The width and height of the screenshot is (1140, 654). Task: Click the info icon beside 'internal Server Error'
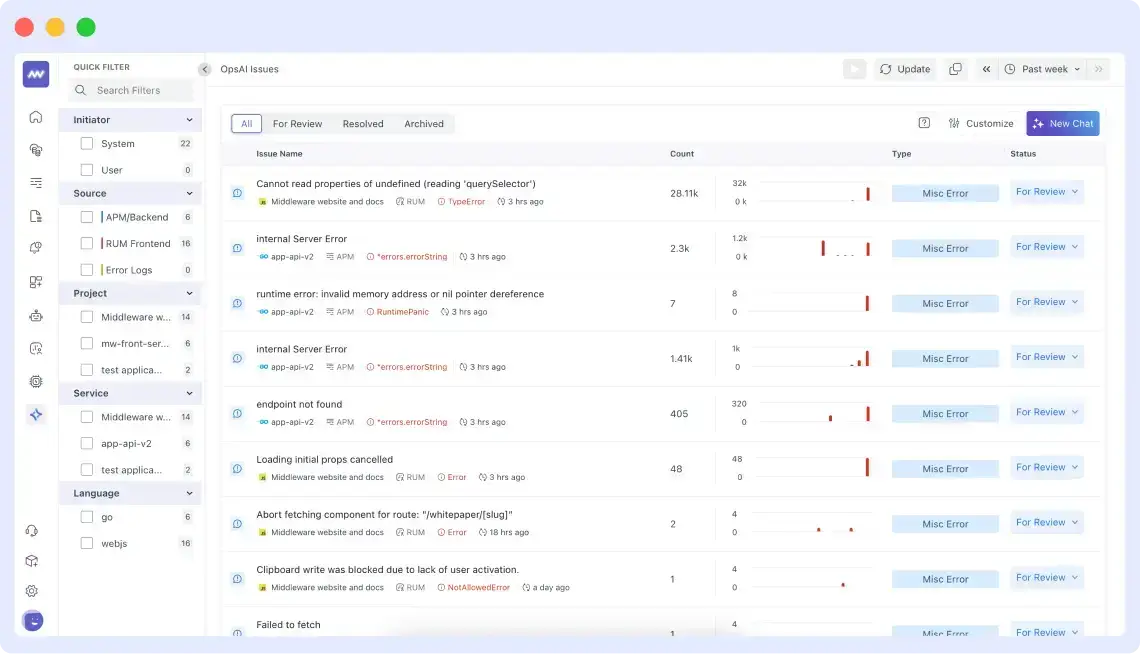tap(237, 246)
